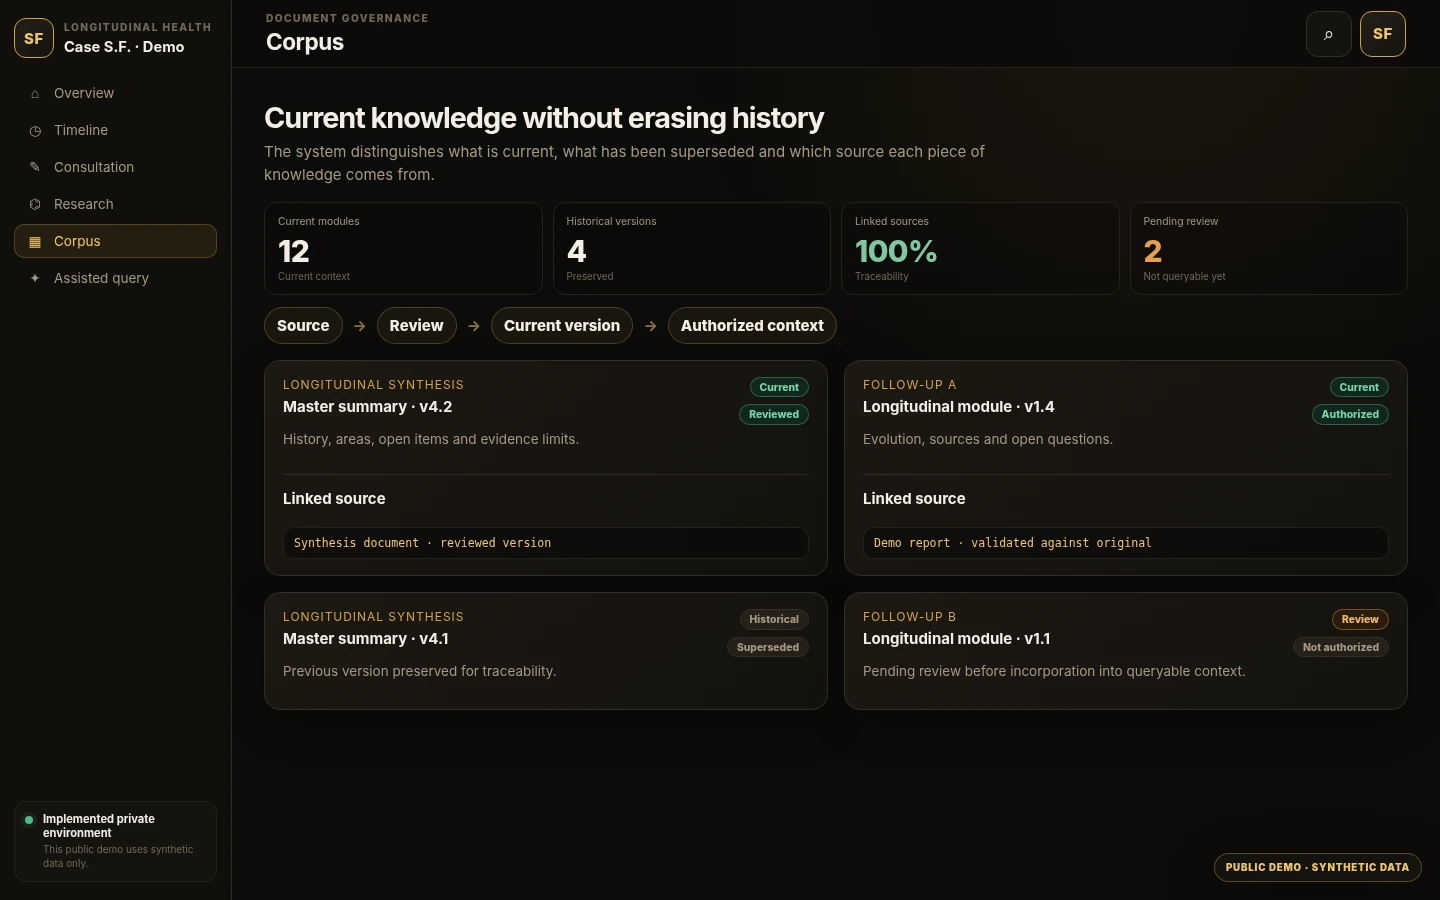Click the Master summary v4.2 title

click(x=367, y=407)
